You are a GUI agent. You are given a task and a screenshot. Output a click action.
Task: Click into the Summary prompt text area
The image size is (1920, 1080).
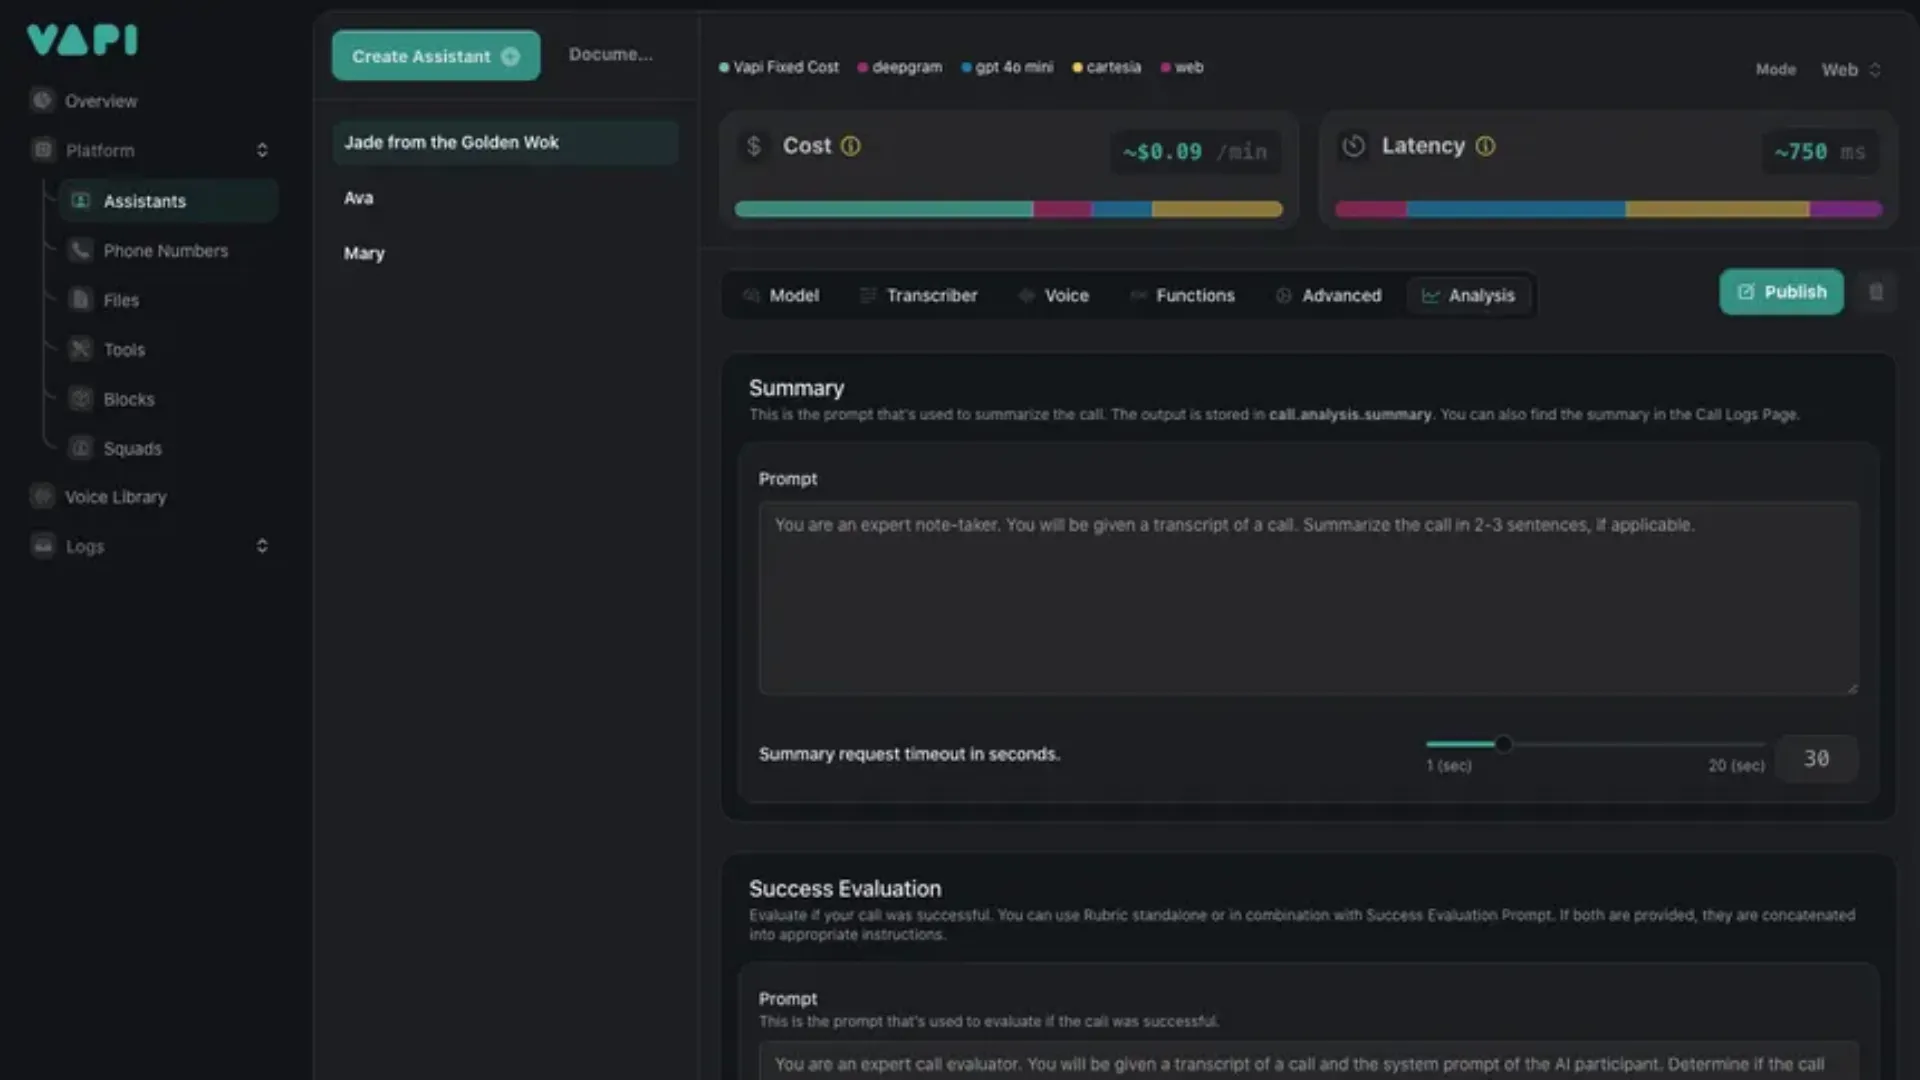(x=1308, y=598)
